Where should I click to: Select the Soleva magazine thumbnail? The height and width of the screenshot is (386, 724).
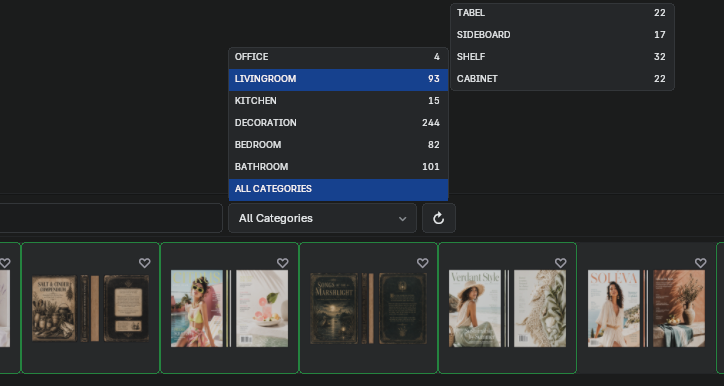pos(646,308)
